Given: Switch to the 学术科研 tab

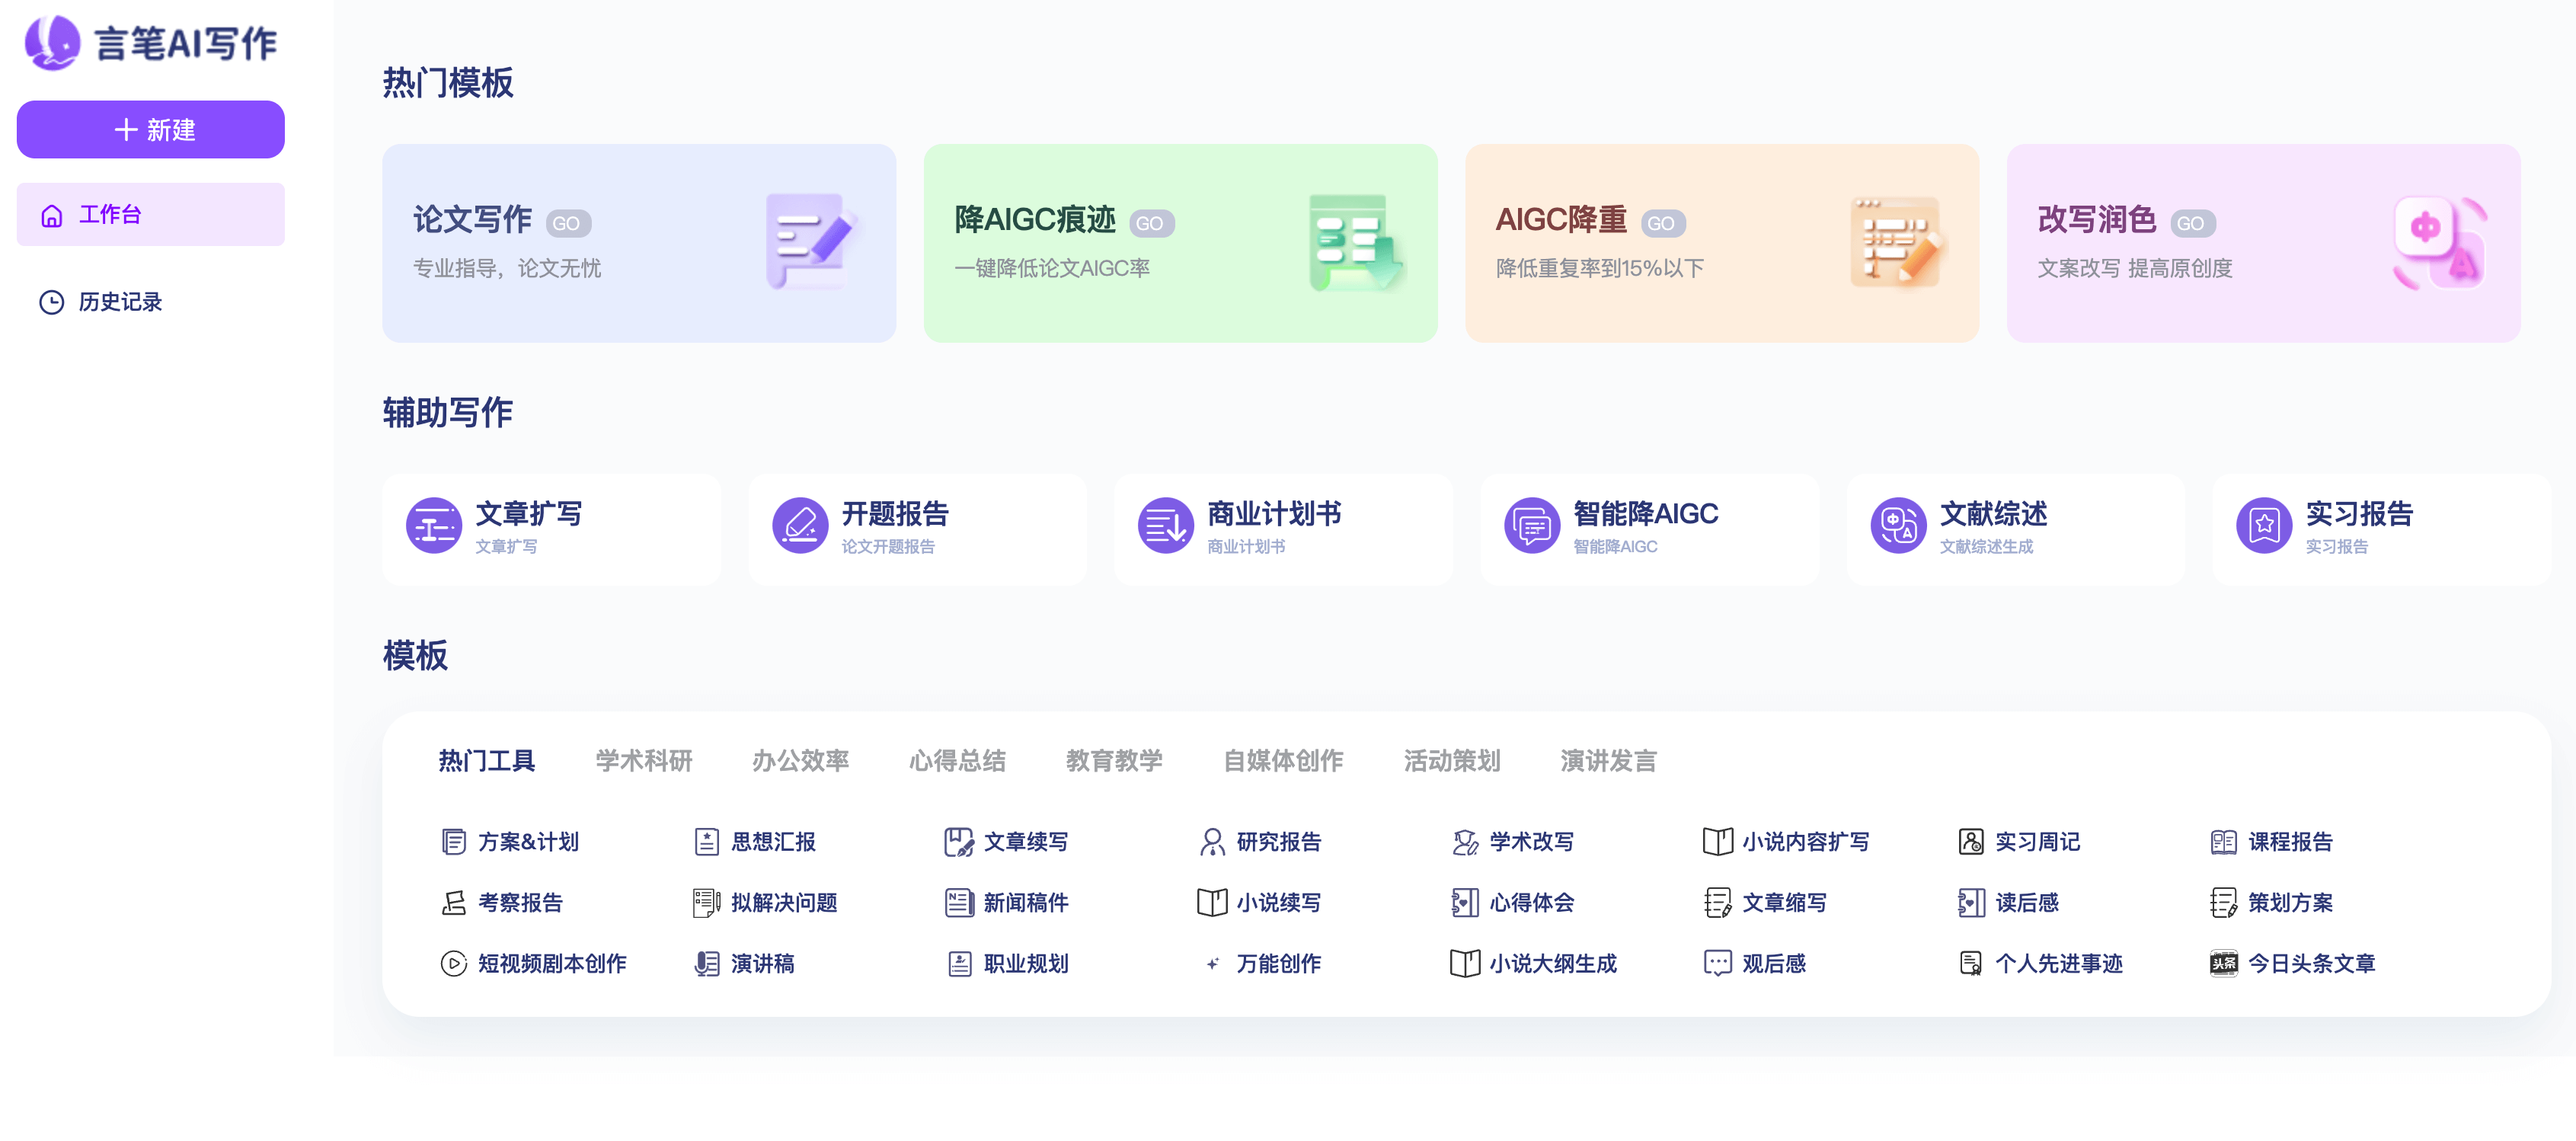Looking at the screenshot, I should coord(643,761).
